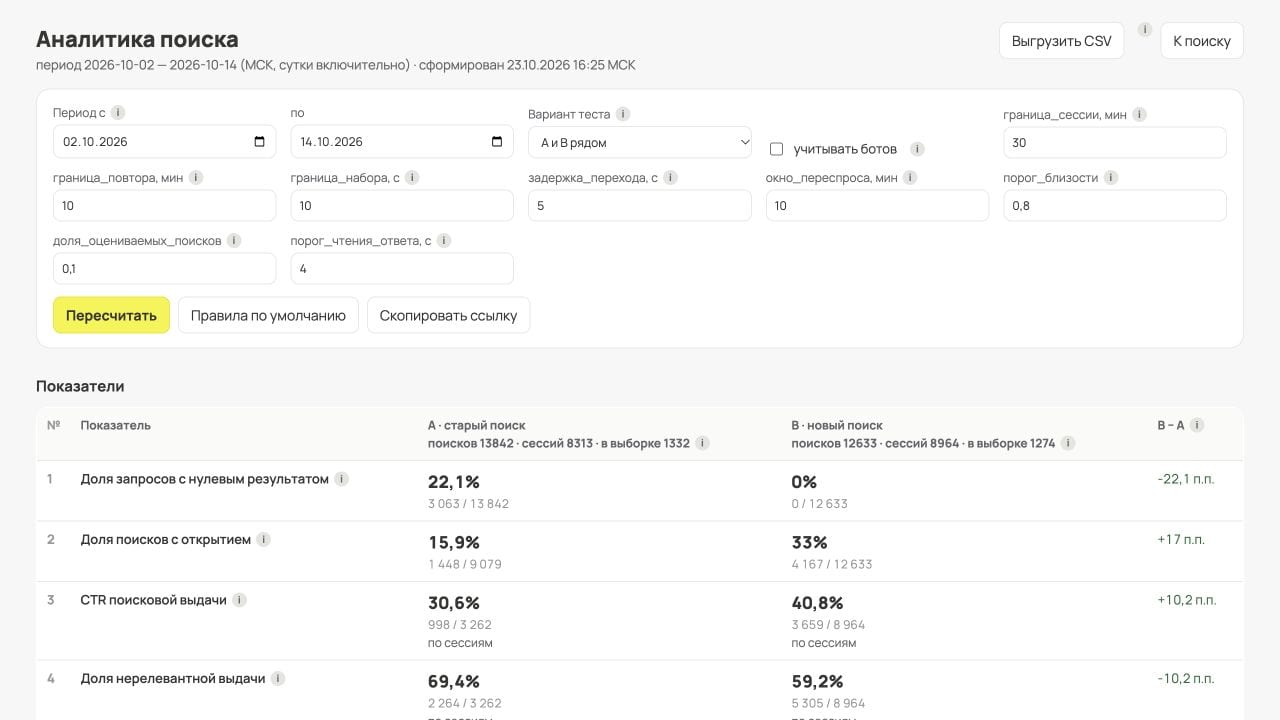Click info icon for граница_набора, с

[x=412, y=177]
